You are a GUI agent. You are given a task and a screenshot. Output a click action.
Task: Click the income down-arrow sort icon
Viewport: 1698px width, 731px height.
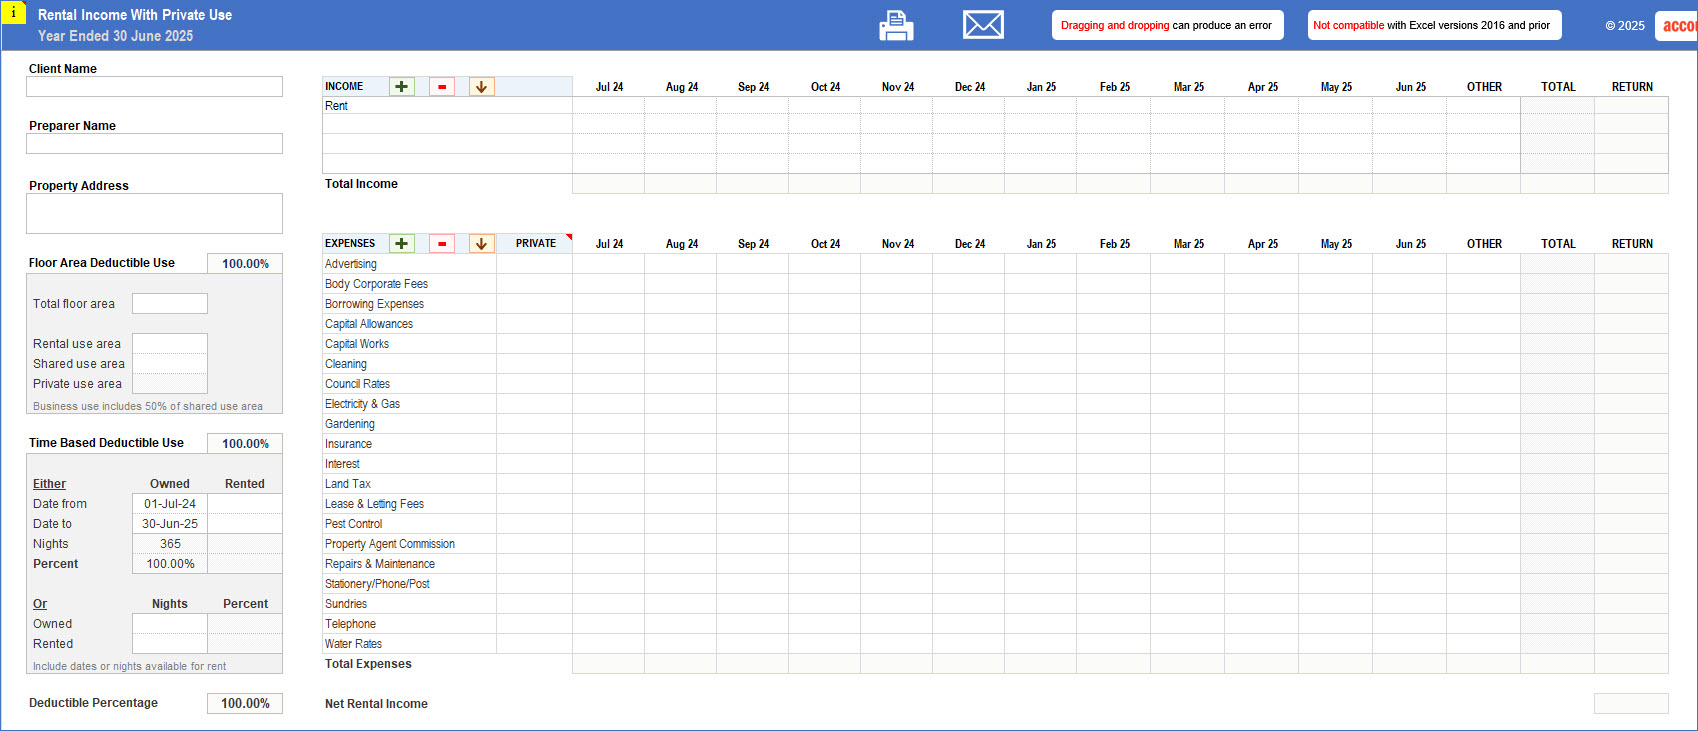(x=482, y=87)
